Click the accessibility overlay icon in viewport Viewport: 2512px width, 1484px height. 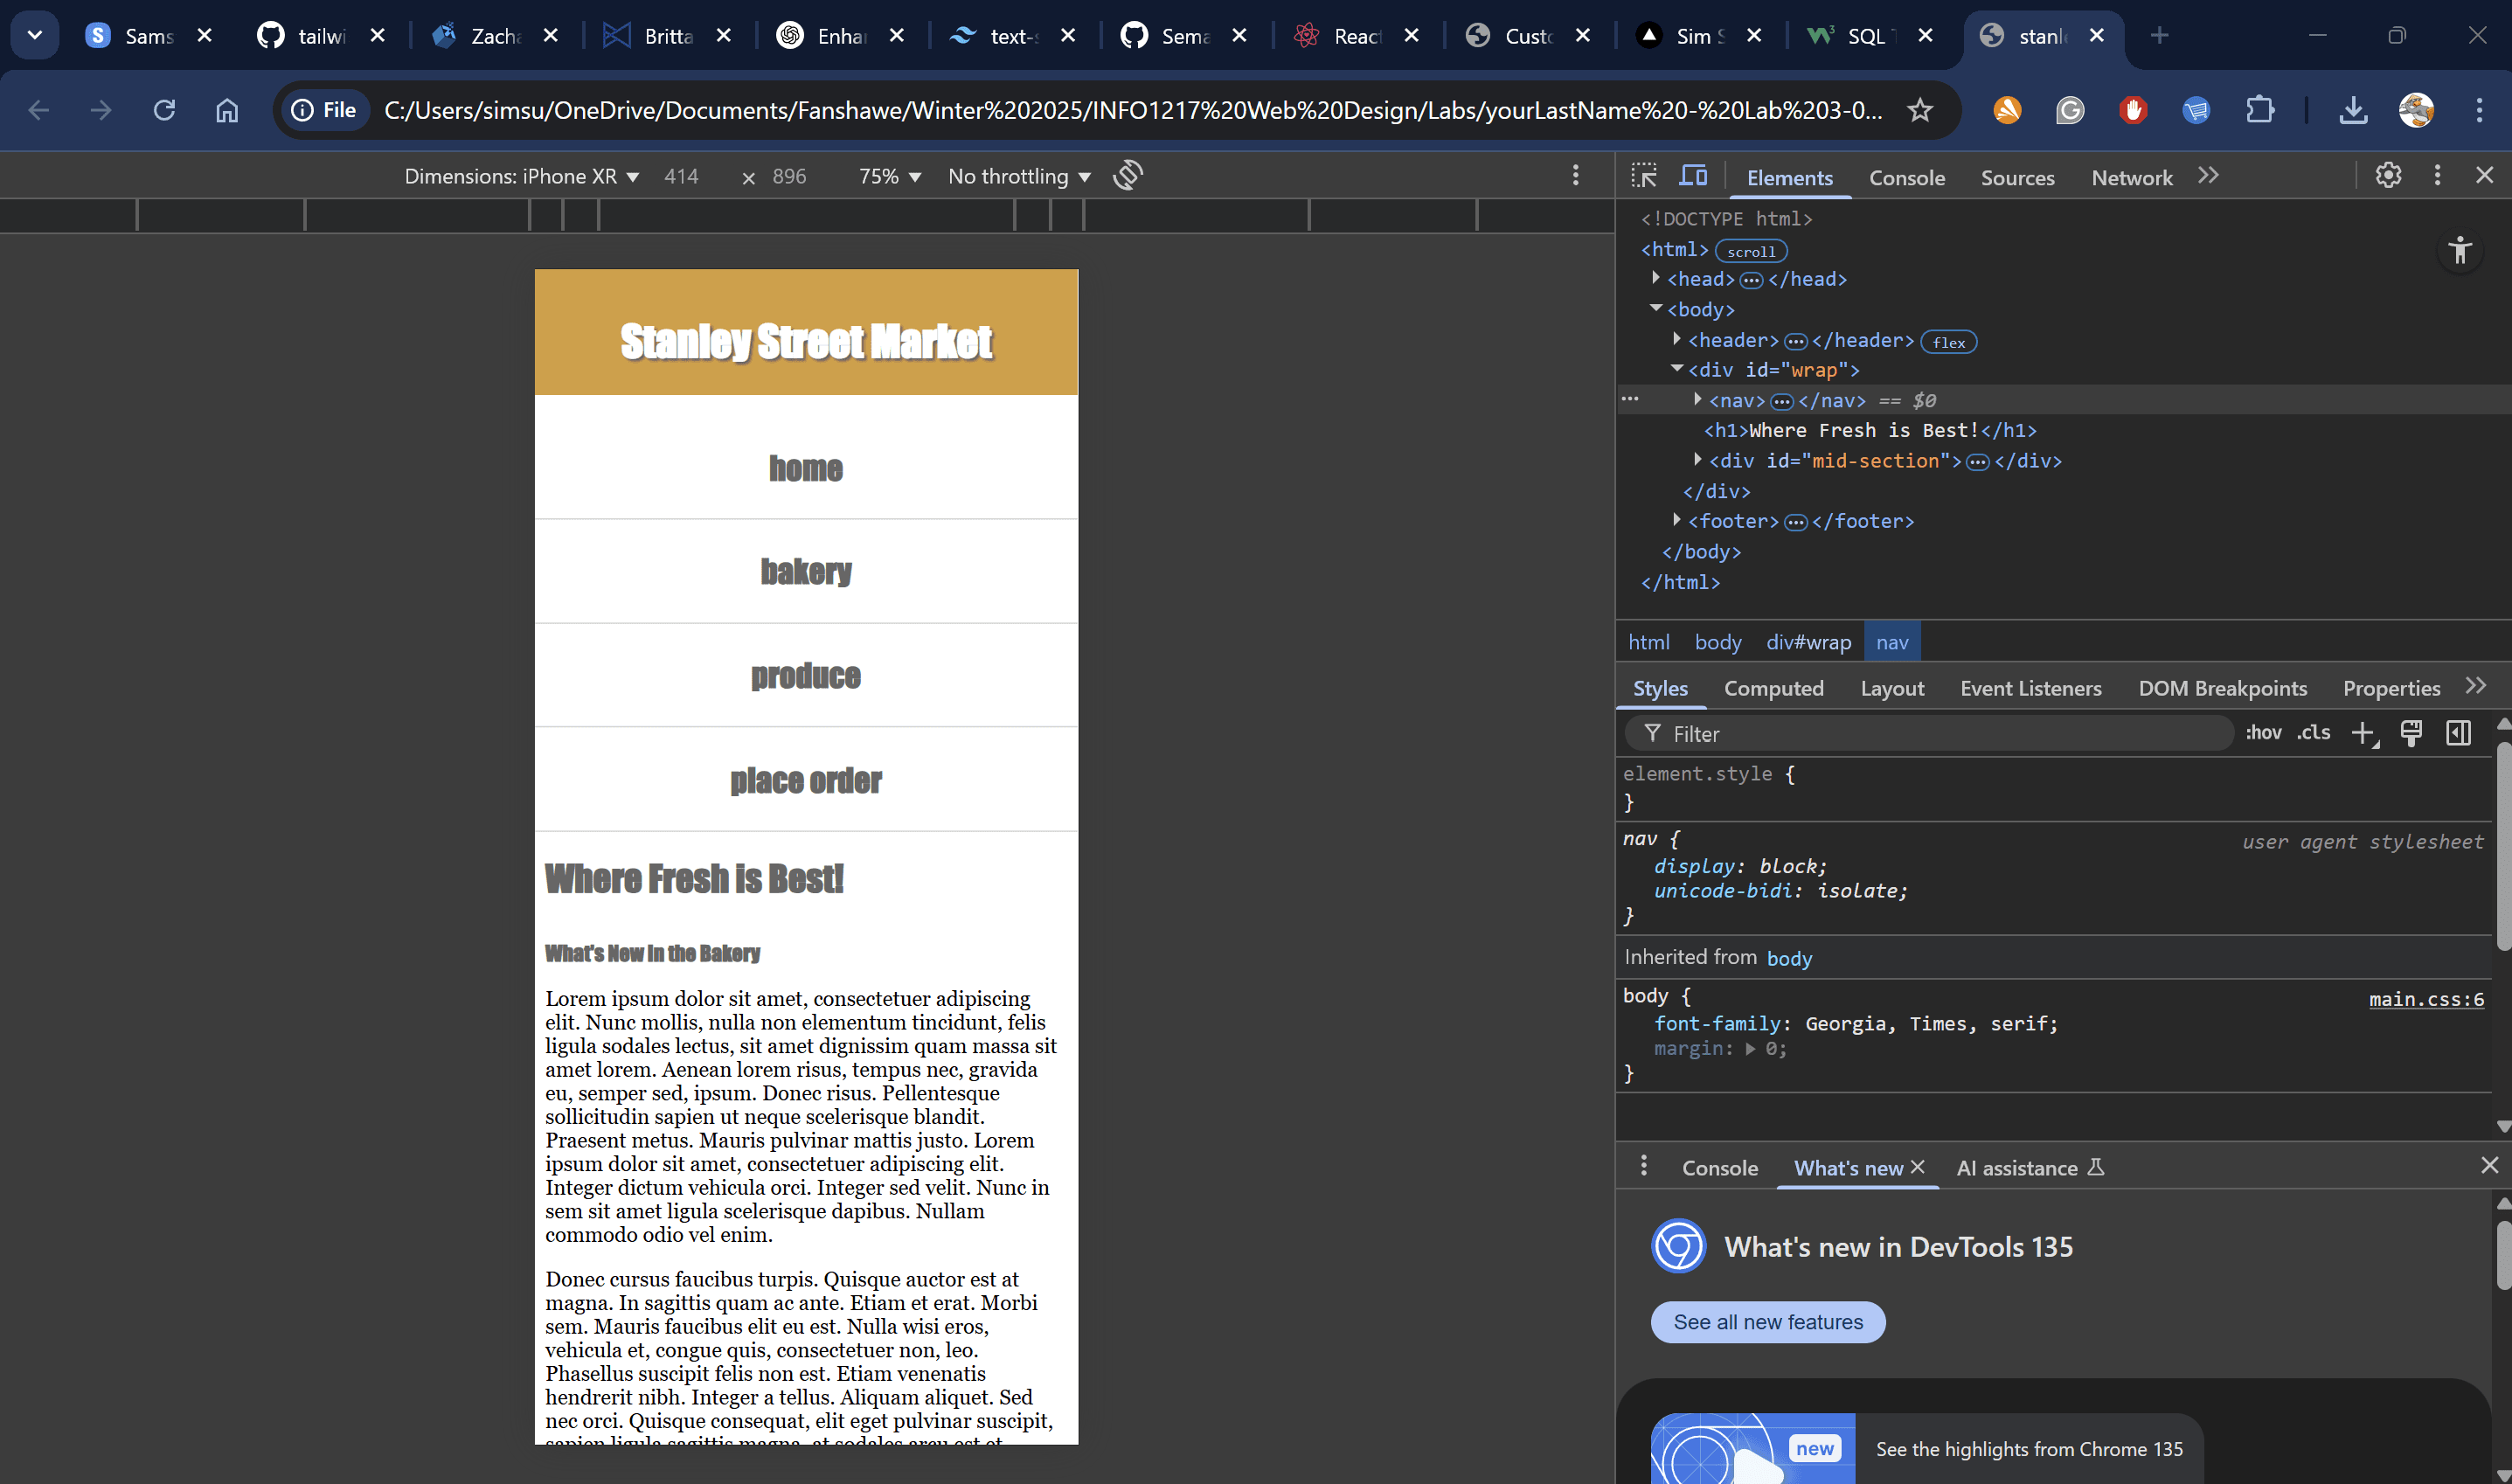coord(2460,251)
